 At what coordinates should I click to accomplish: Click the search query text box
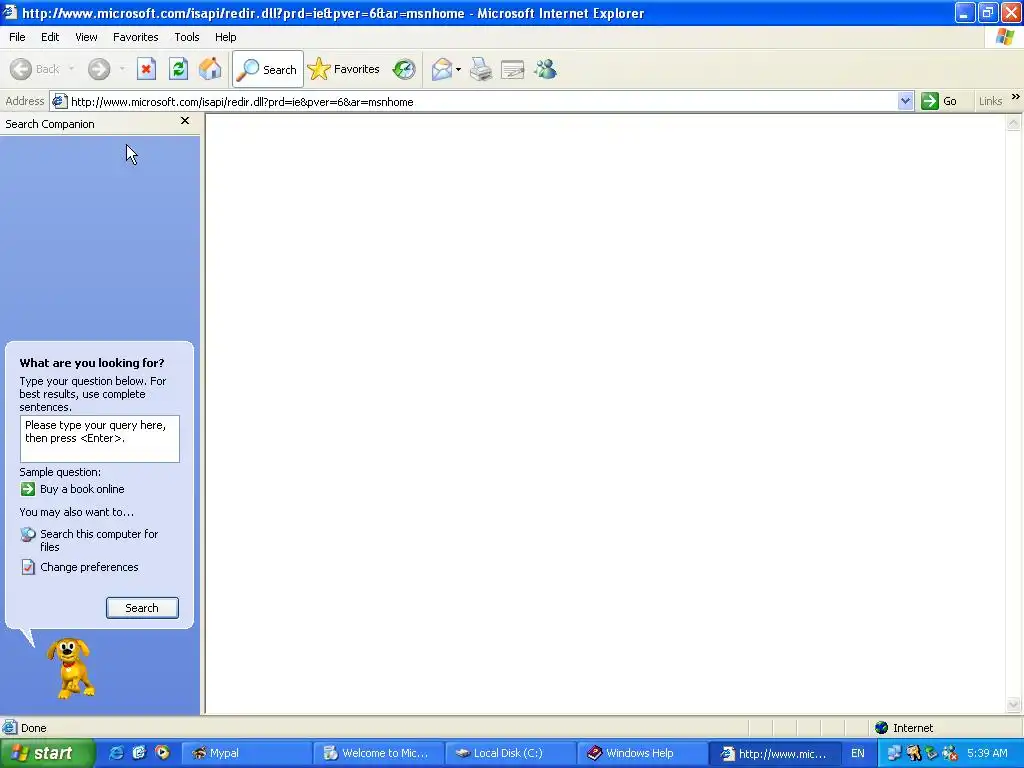[99, 439]
